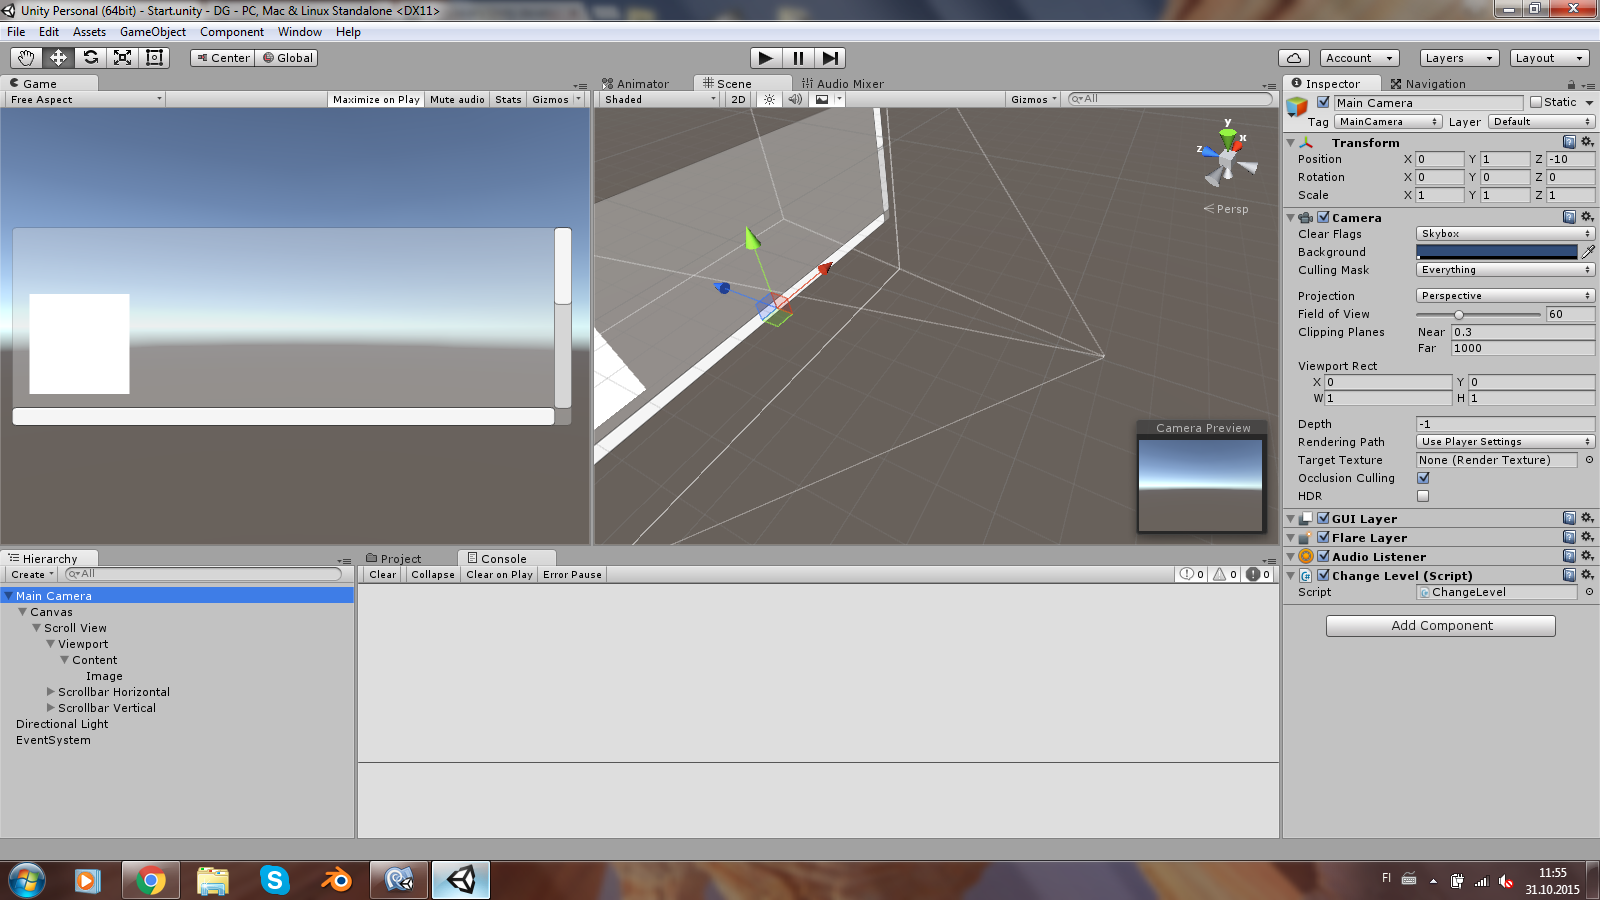Select the Scale tool
The width and height of the screenshot is (1600, 900).
[122, 58]
